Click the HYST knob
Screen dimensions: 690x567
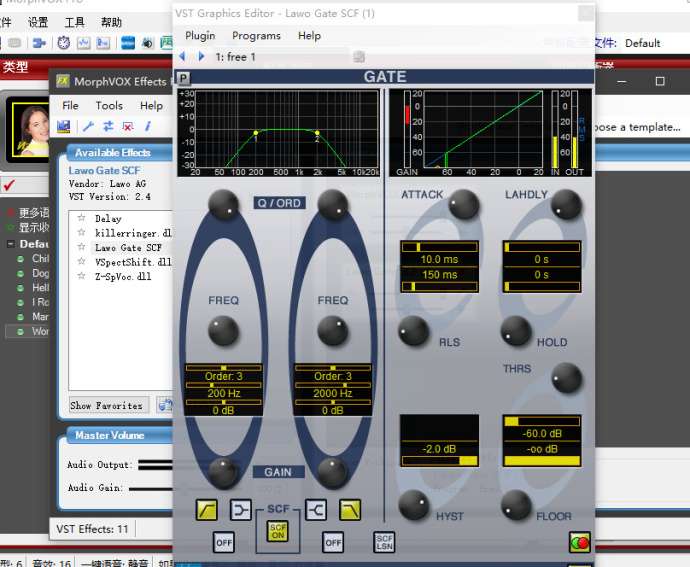(x=414, y=504)
